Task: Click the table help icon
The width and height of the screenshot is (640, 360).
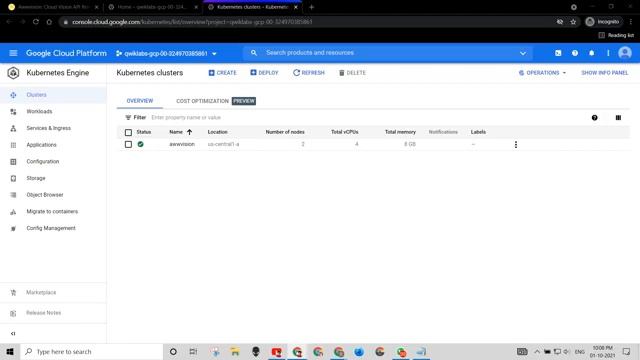Action: pos(594,118)
